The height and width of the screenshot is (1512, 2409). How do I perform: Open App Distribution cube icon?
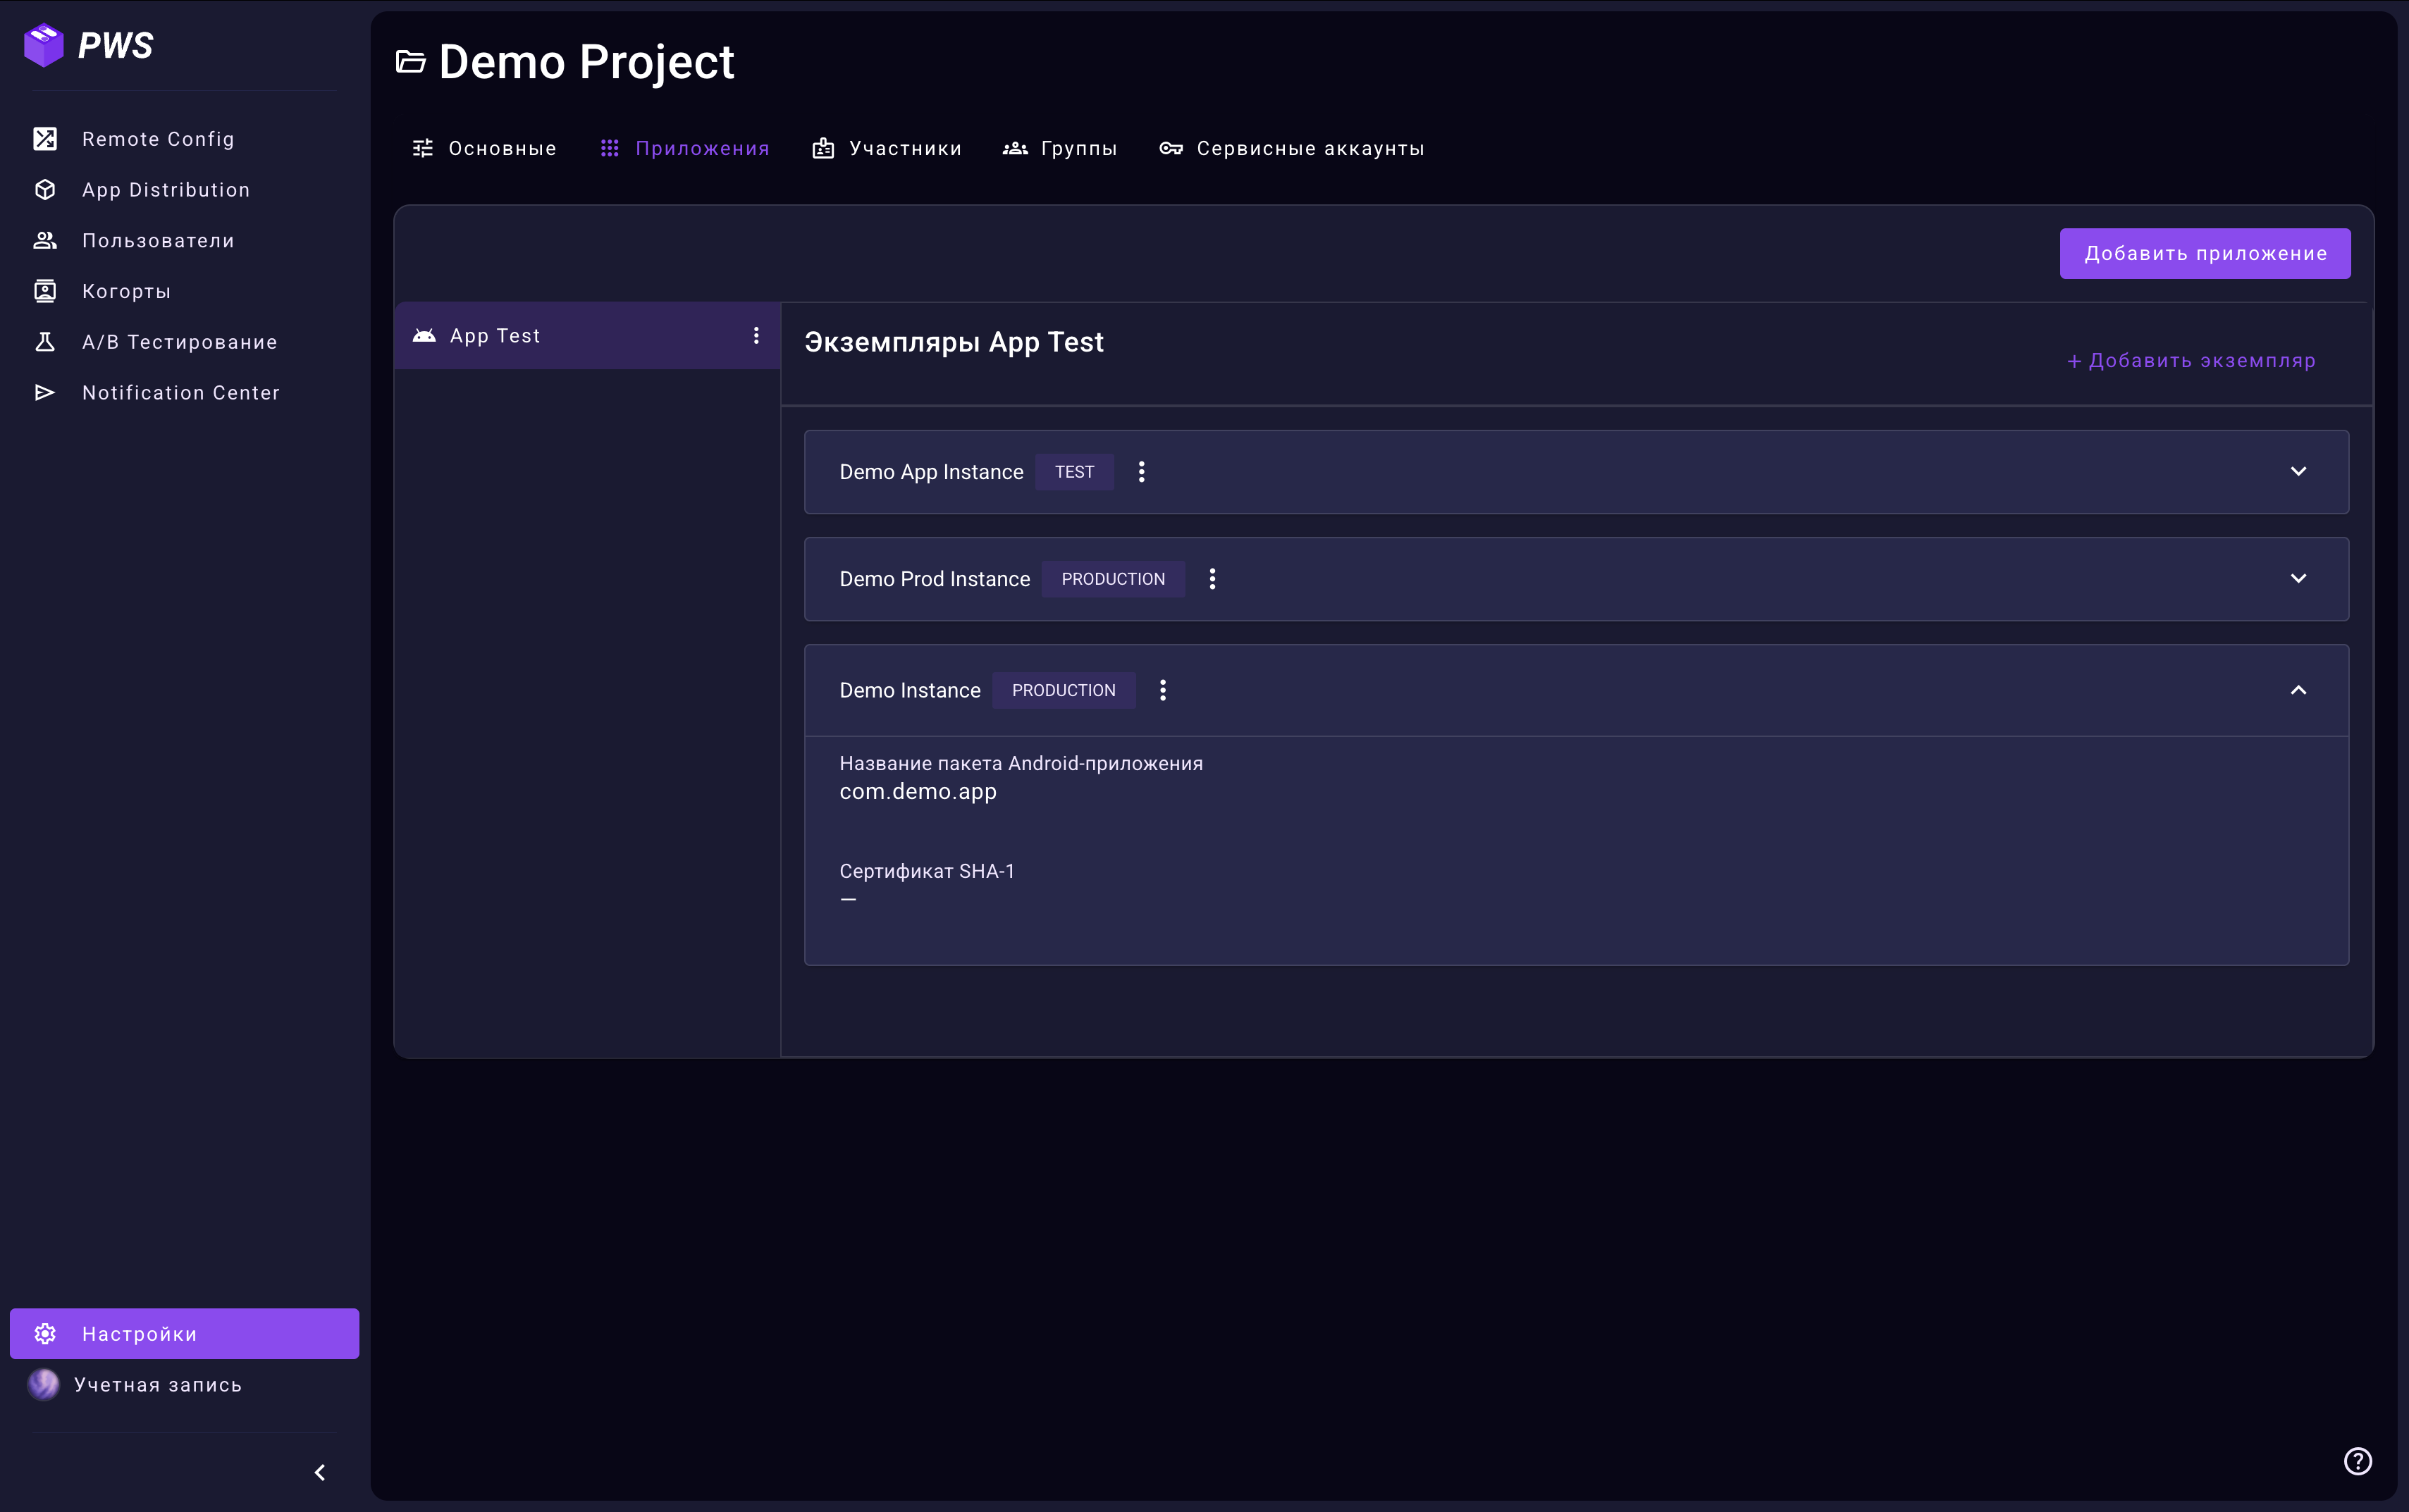(x=45, y=190)
